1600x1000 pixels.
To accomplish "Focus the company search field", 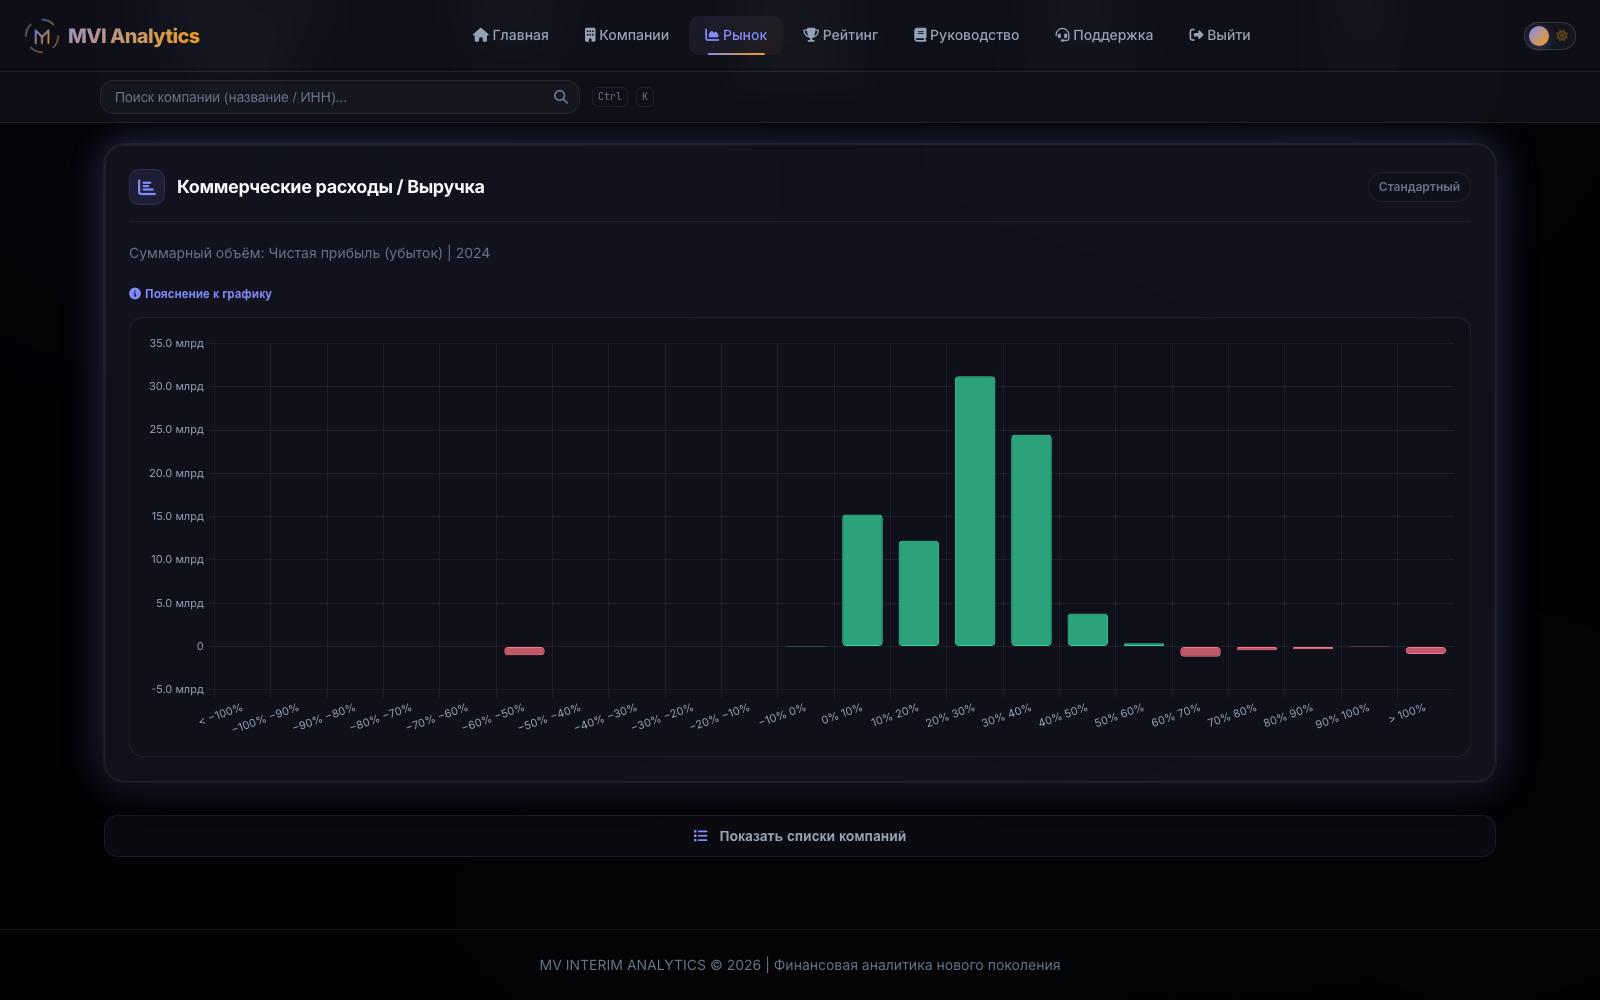I will [340, 97].
